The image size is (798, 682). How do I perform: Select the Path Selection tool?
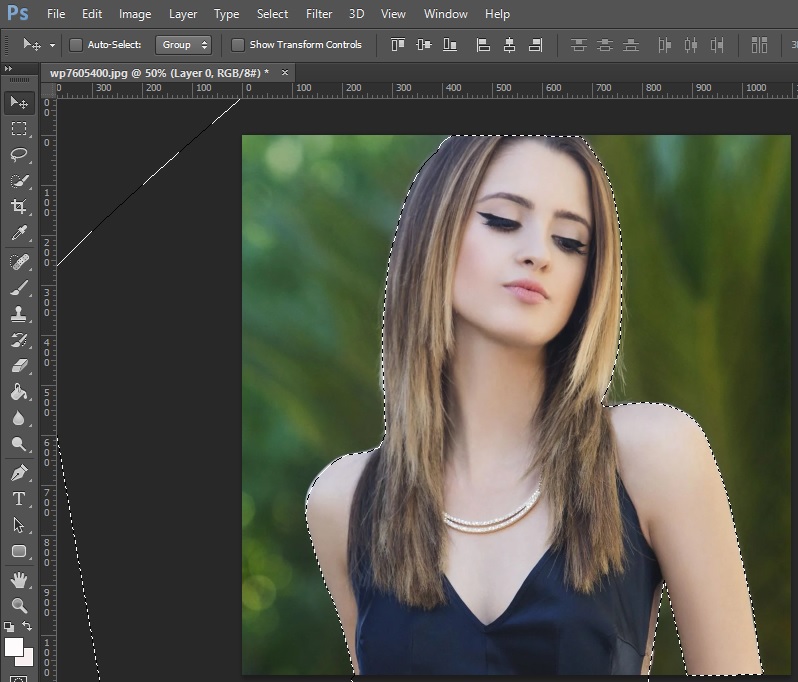19,525
